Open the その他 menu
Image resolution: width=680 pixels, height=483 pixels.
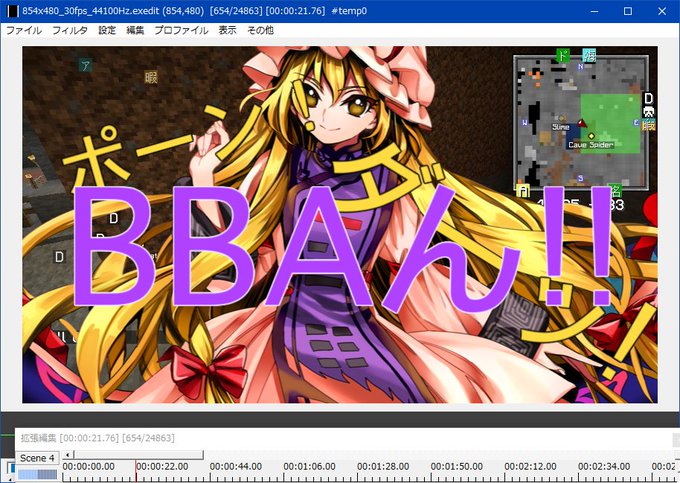point(260,30)
